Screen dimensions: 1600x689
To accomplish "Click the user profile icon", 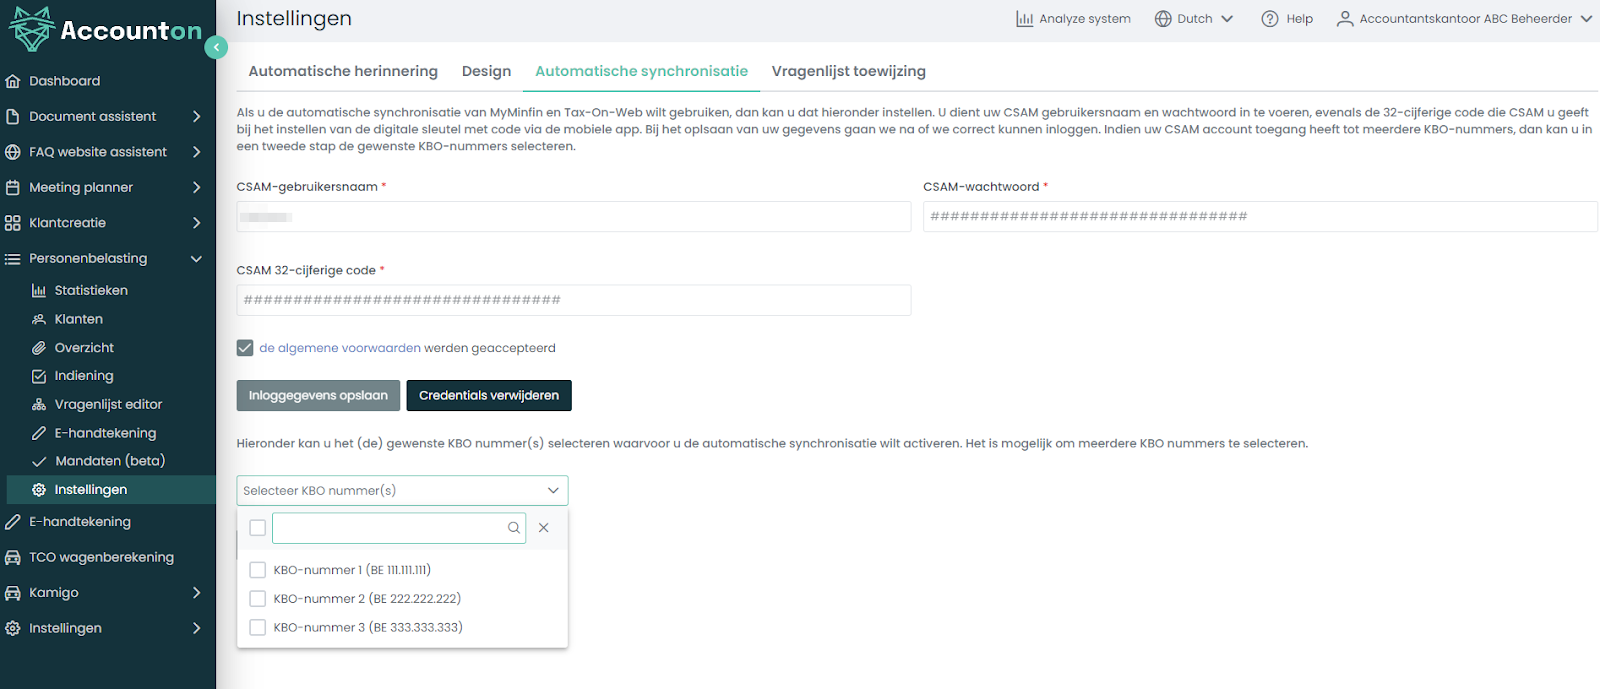I will [x=1345, y=19].
